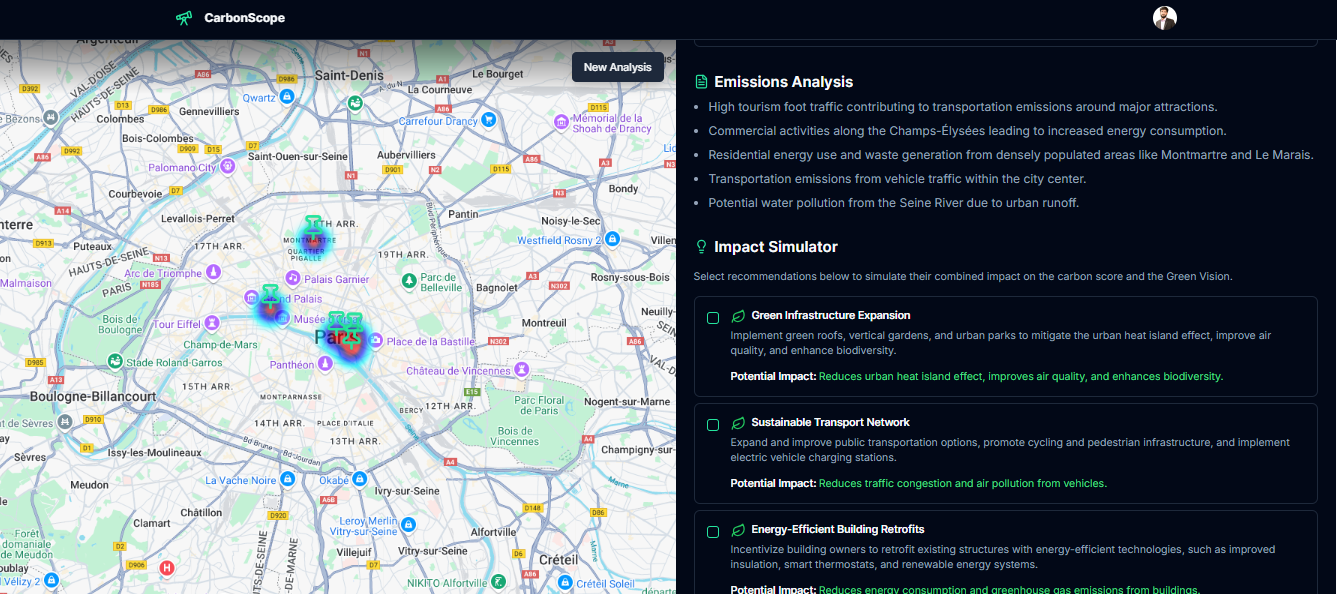The image size is (1337, 594).
Task: Click the Levallois-Perret map label
Action: pos(198,218)
